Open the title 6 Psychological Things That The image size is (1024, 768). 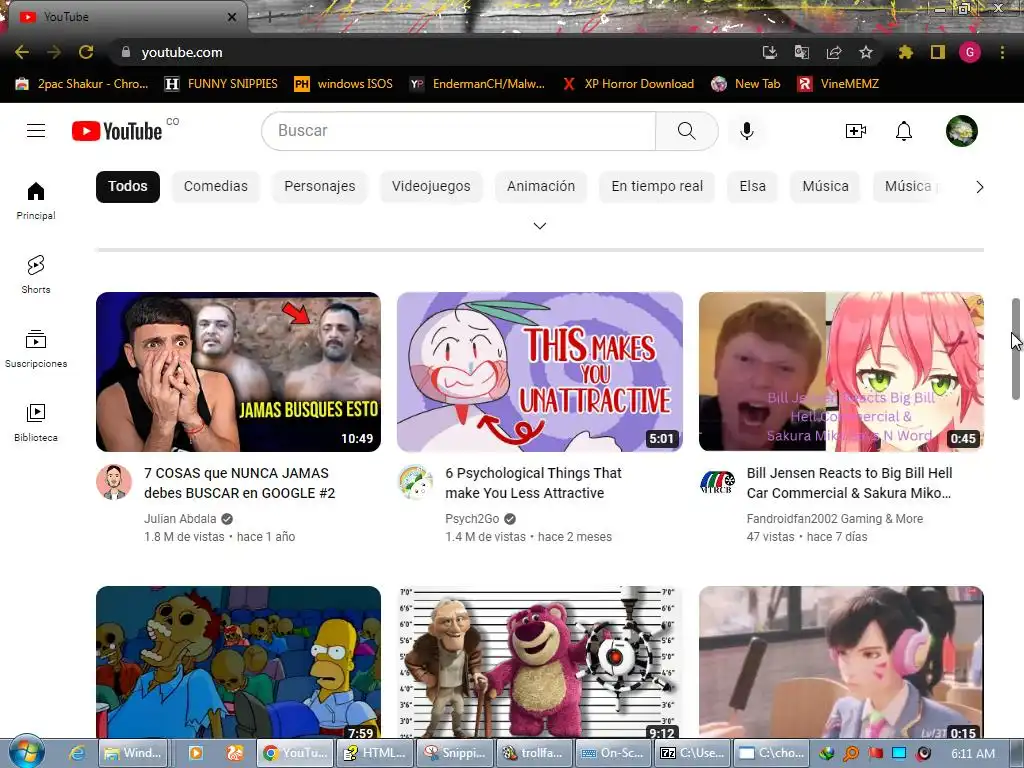click(x=534, y=483)
